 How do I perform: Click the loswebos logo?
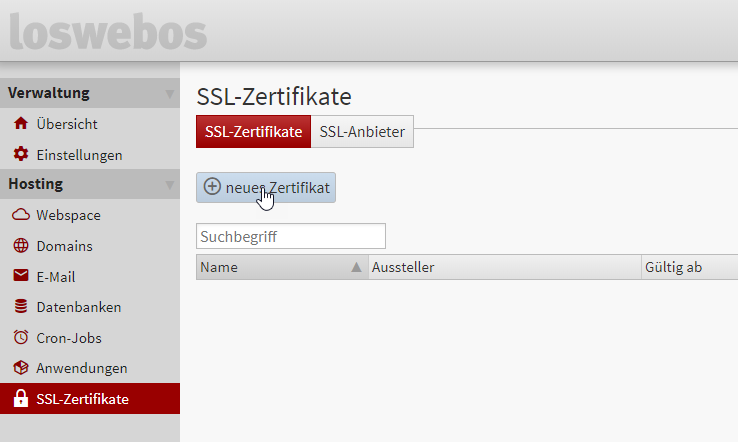(x=108, y=31)
